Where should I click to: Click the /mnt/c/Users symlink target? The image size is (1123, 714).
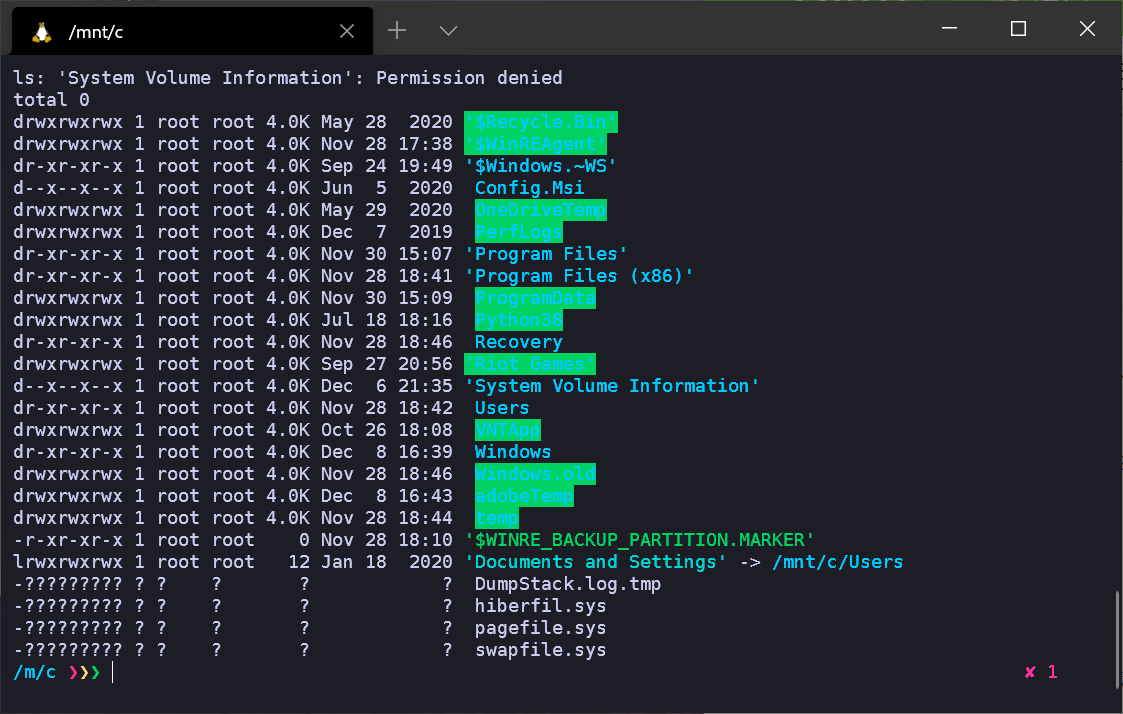coord(838,562)
